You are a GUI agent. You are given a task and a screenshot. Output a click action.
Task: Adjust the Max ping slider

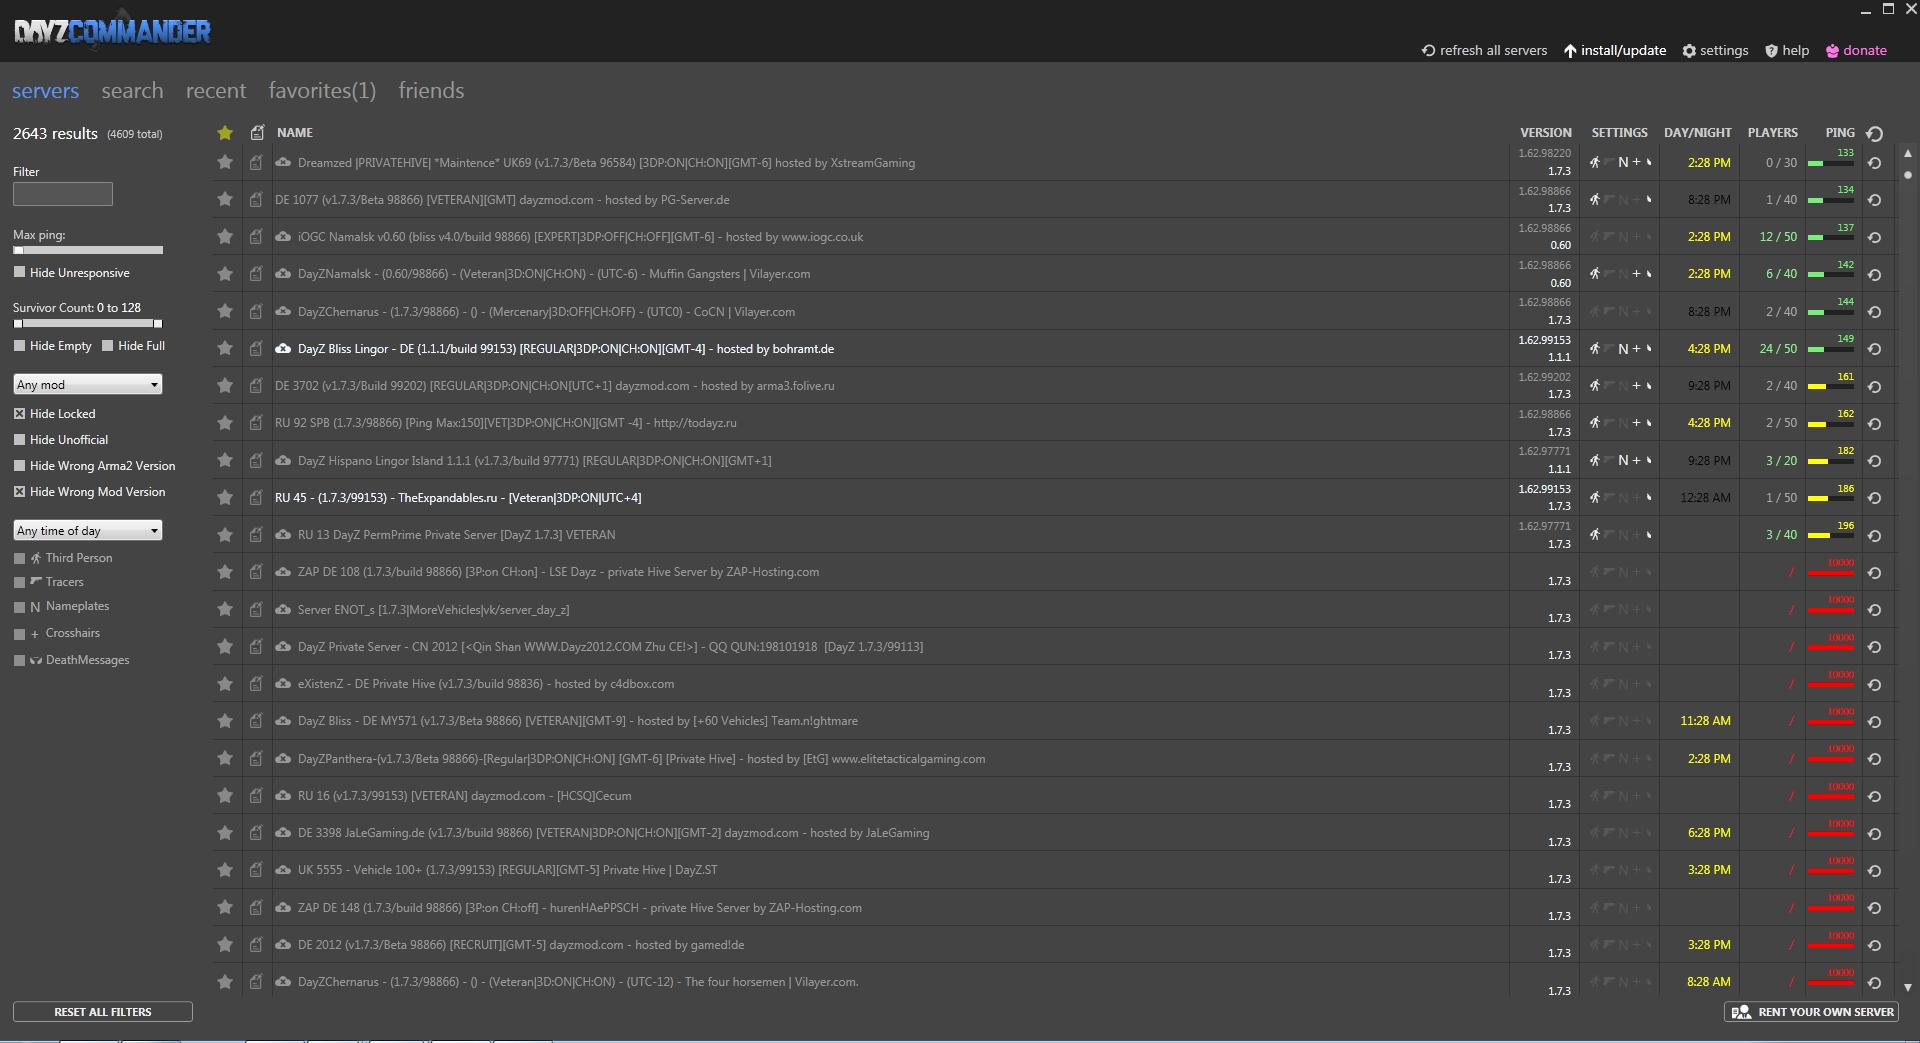tap(88, 250)
